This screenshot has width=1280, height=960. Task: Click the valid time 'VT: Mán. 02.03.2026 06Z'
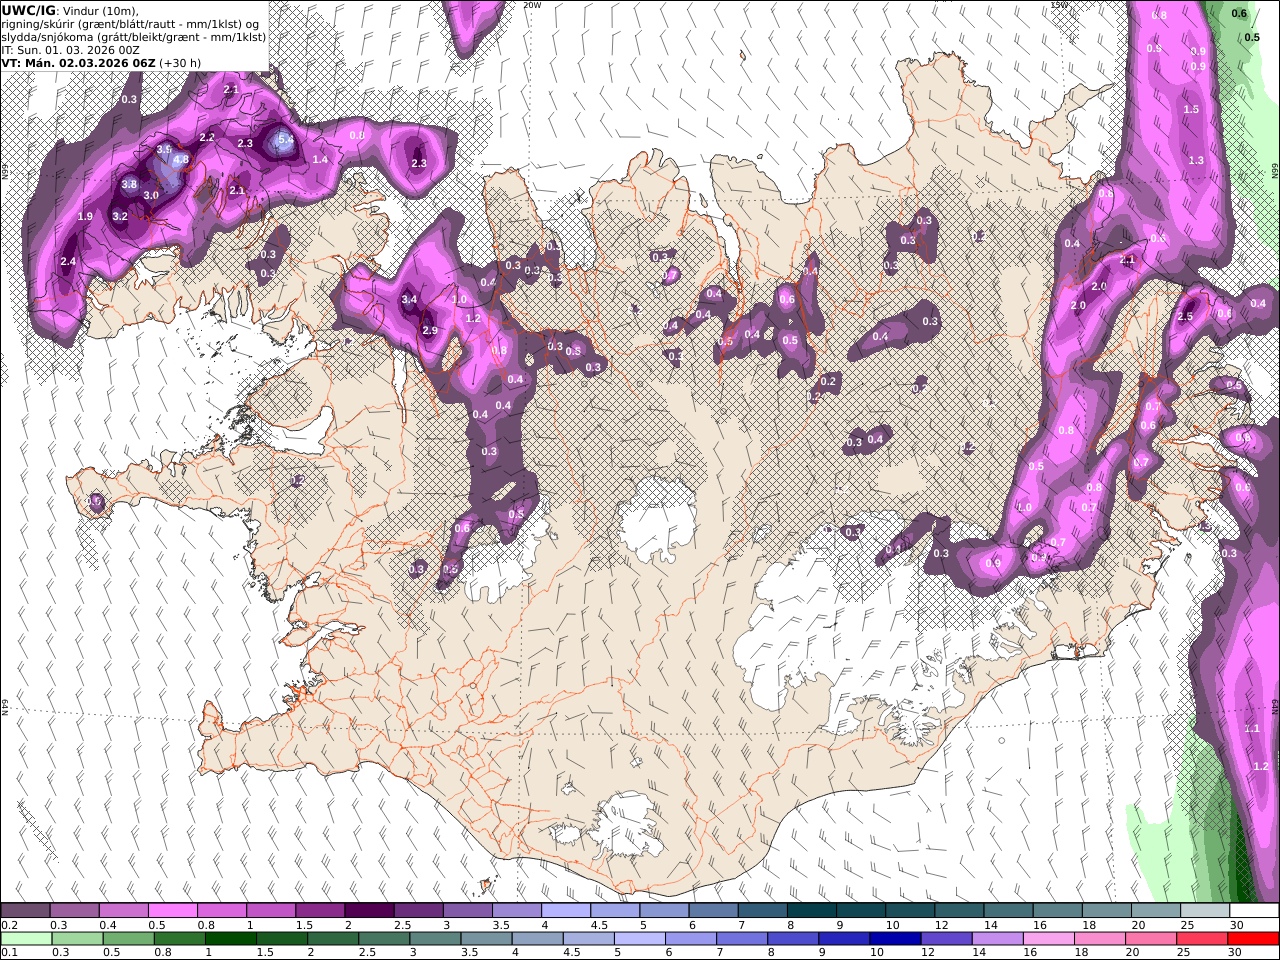tap(79, 62)
